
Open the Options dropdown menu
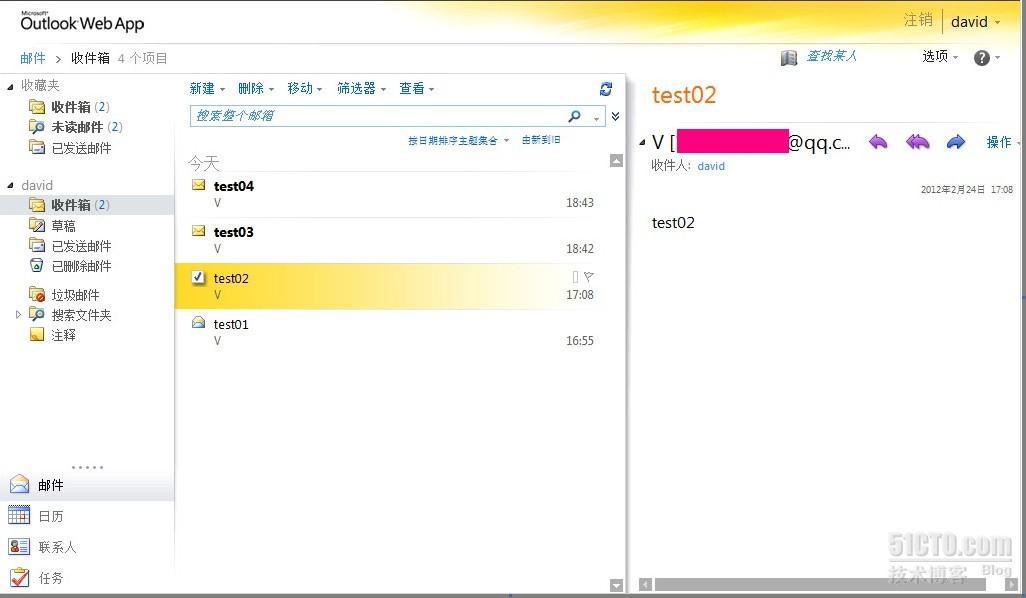pyautogui.click(x=940, y=56)
